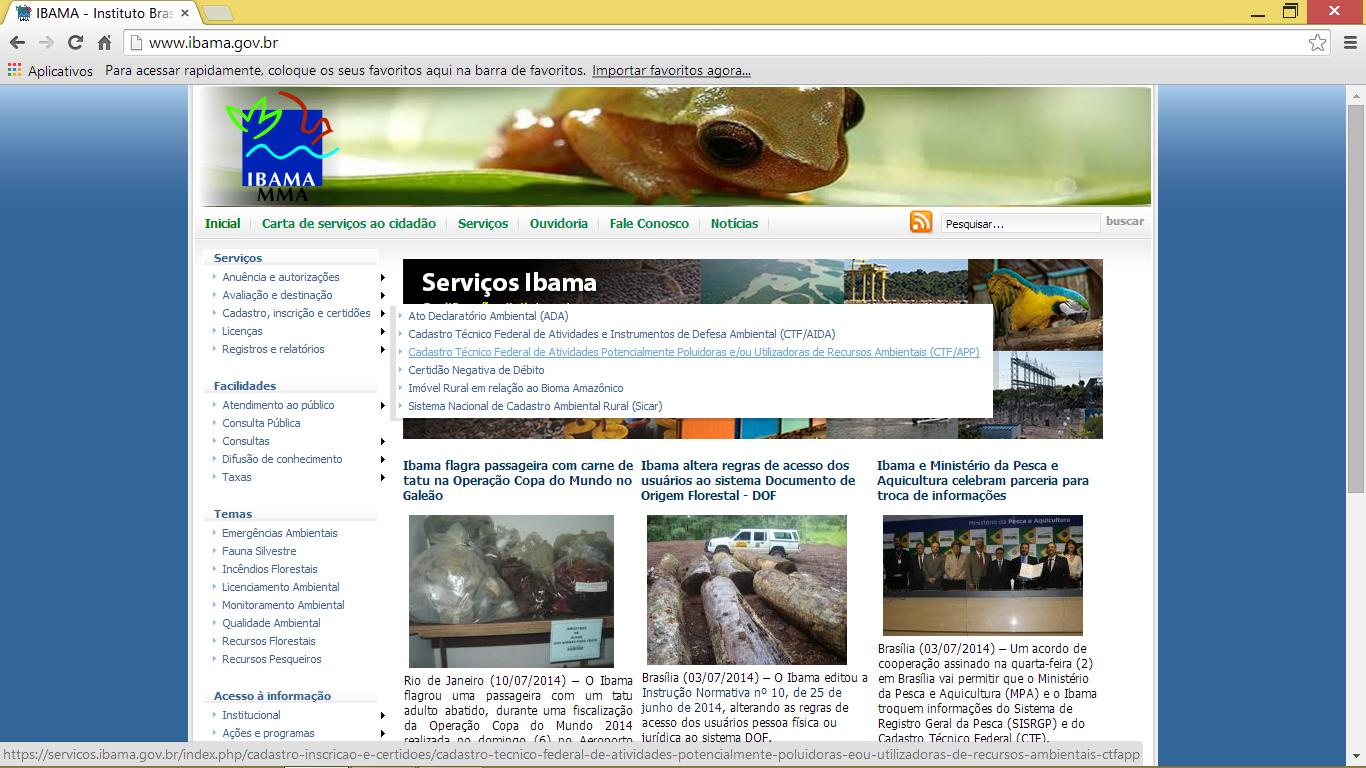This screenshot has height=768, width=1366.
Task: Open Recursos Florestais theme link
Action: pos(269,641)
